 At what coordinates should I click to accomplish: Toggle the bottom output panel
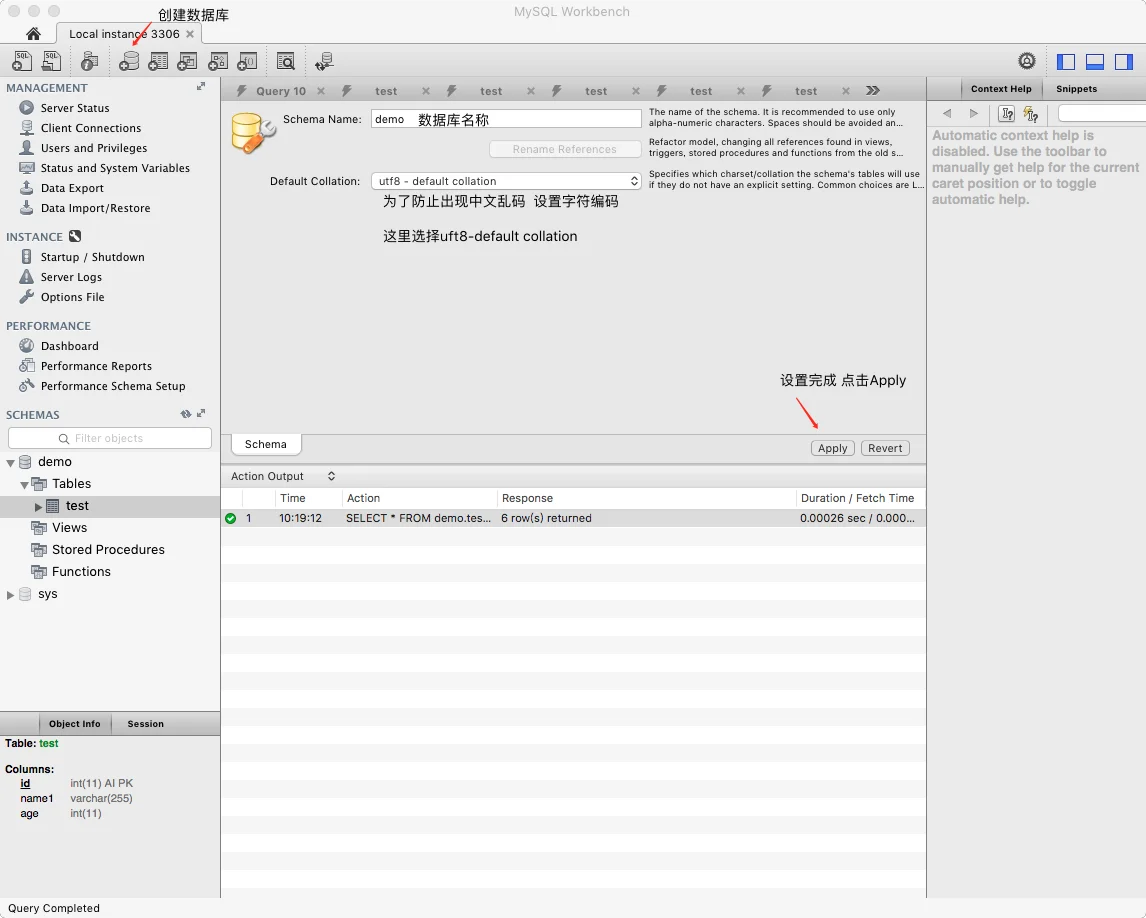1095,61
